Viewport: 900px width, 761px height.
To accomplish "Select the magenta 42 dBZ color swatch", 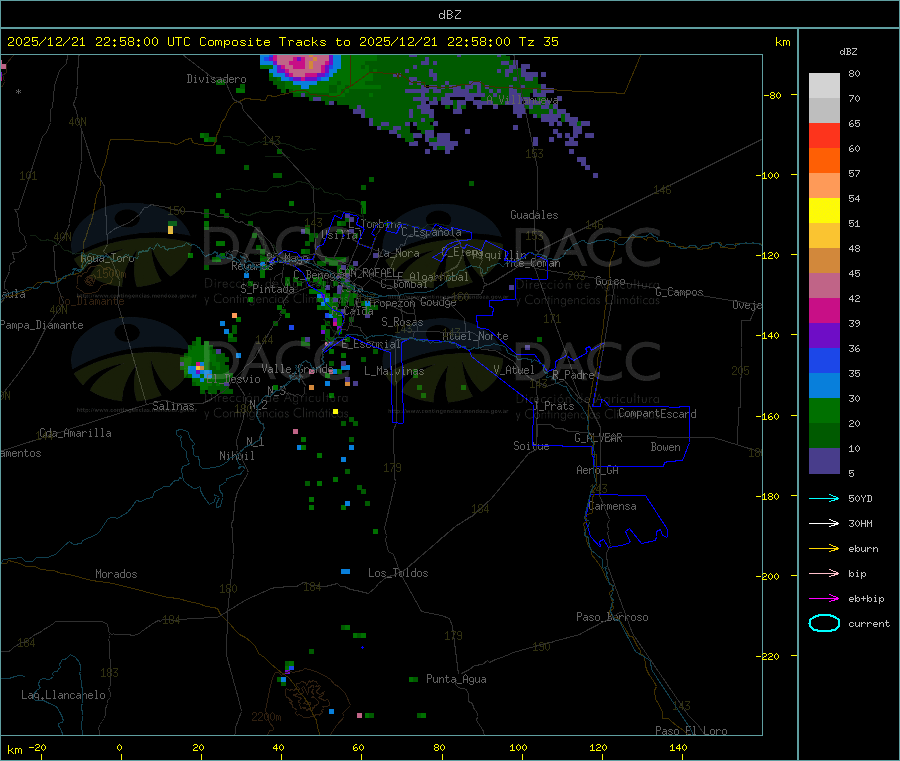I will click(824, 310).
